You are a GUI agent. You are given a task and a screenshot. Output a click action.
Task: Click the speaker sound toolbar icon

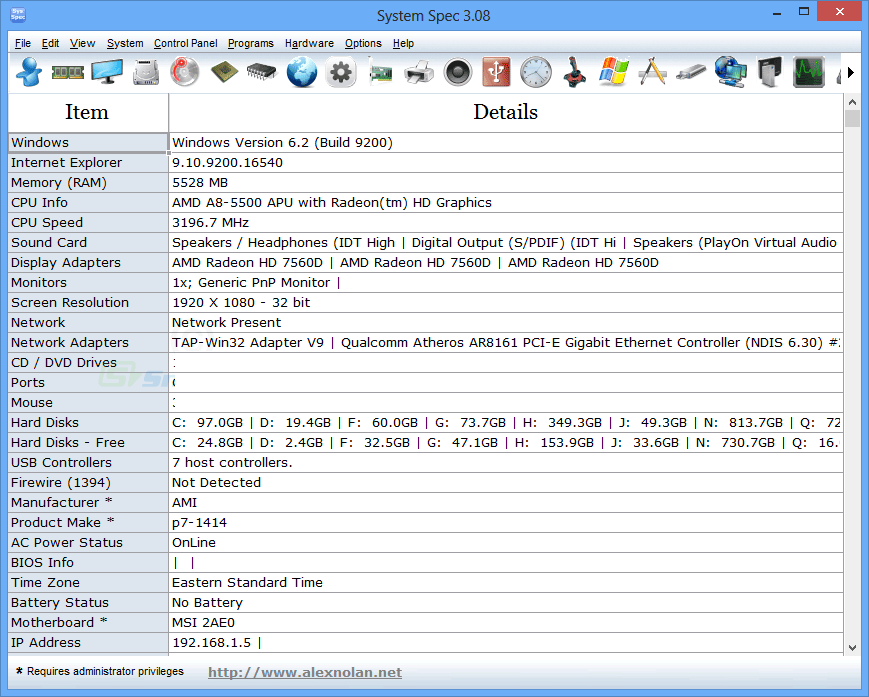pyautogui.click(x=457, y=72)
